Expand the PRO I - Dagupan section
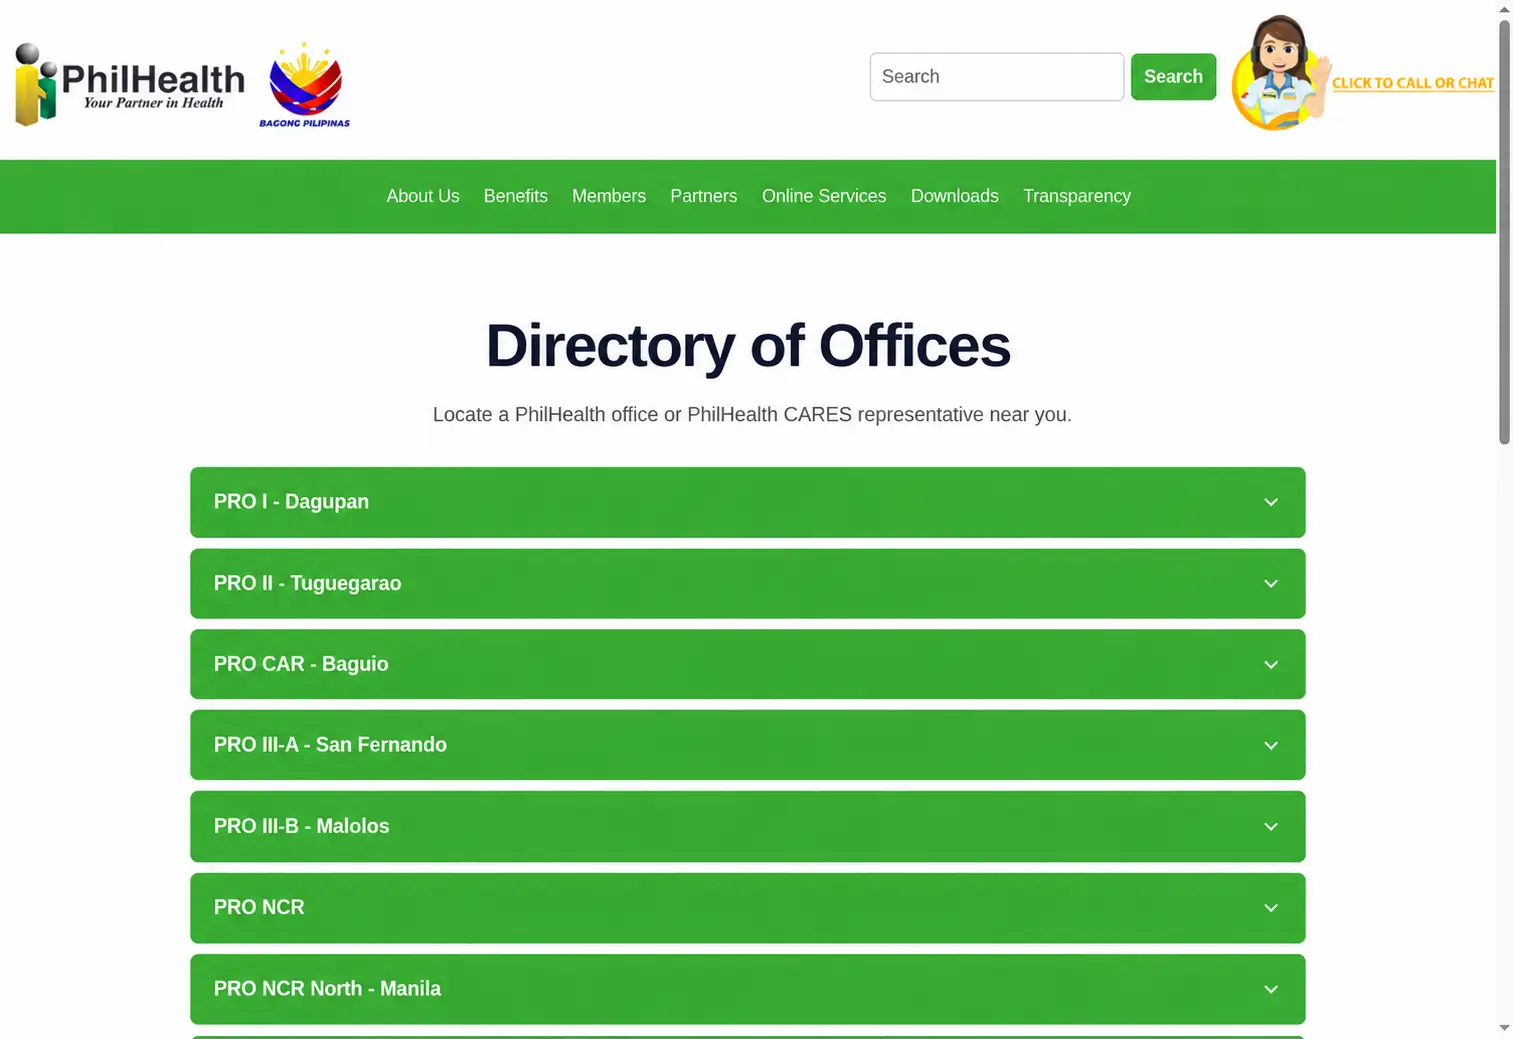The width and height of the screenshot is (1513, 1039). pos(748,502)
